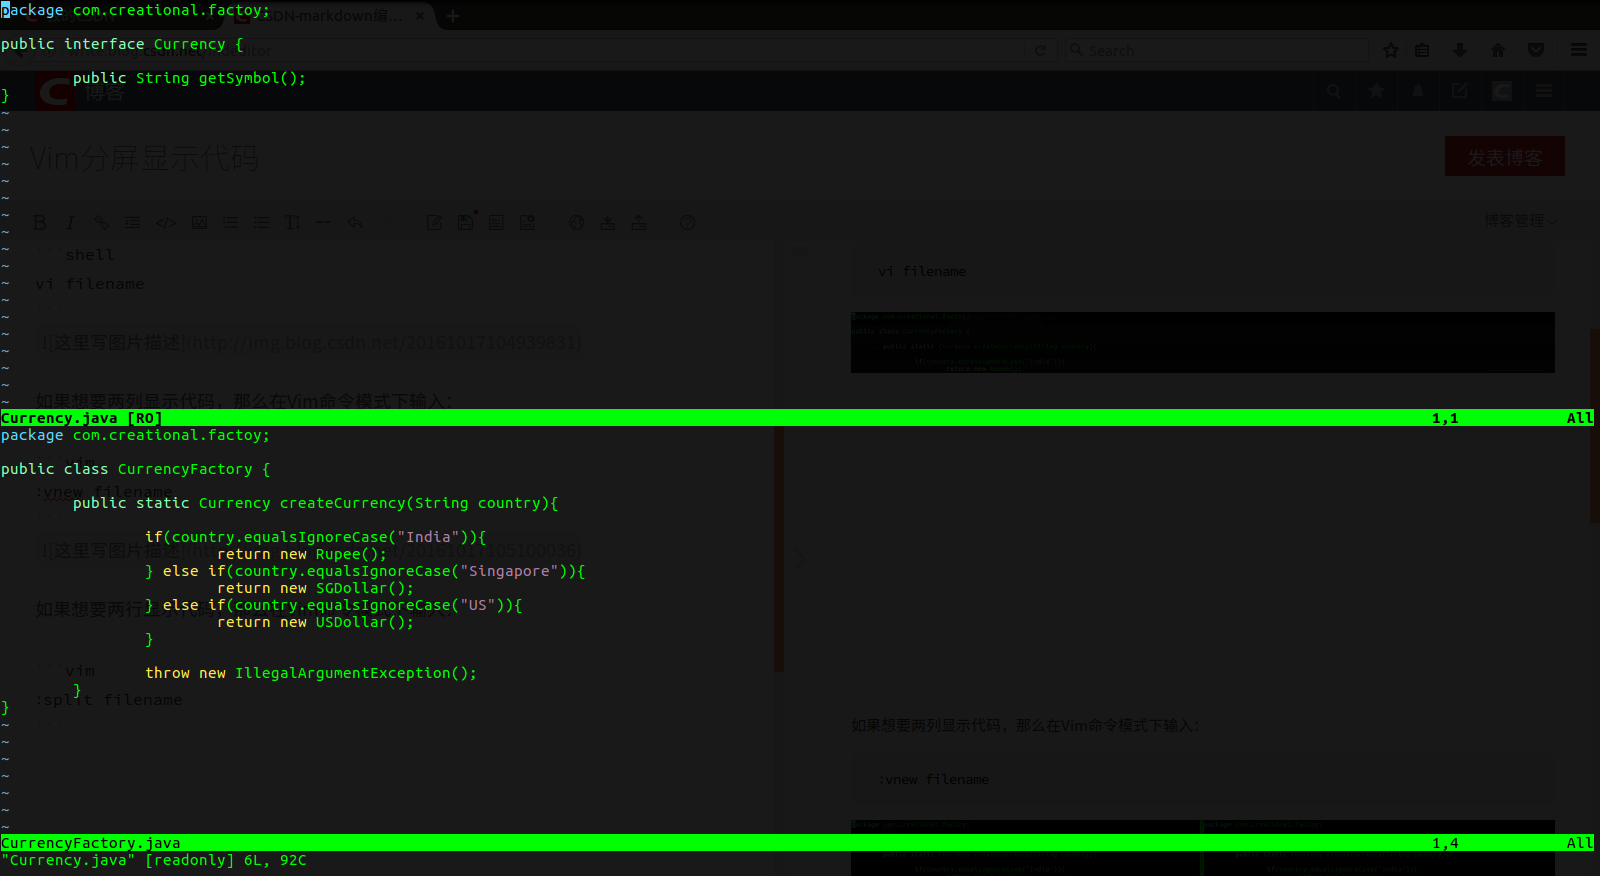Image resolution: width=1600 pixels, height=876 pixels.
Task: Click the first vim screenshot in preview pane
Action: 1202,342
